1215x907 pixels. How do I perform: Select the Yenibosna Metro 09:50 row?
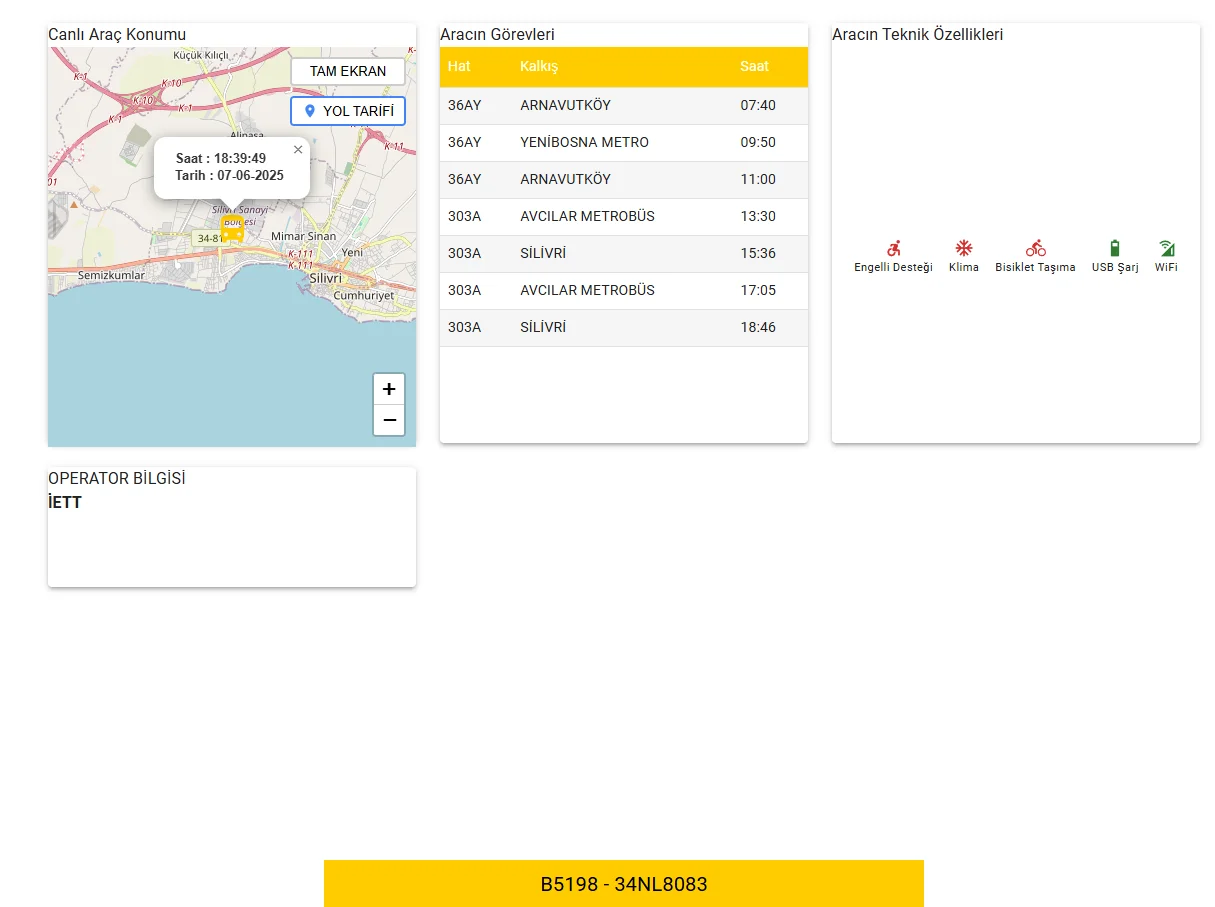pyautogui.click(x=623, y=143)
